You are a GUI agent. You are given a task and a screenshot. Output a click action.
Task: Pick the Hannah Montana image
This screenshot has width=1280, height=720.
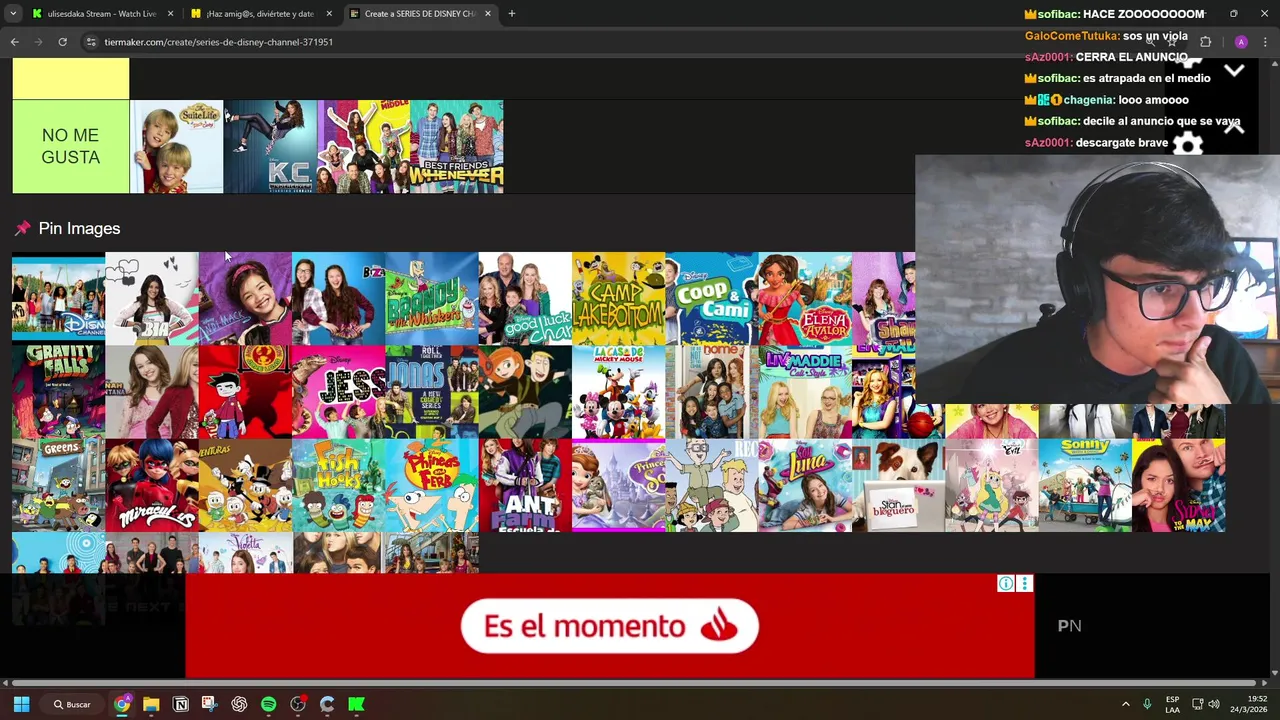coord(152,392)
